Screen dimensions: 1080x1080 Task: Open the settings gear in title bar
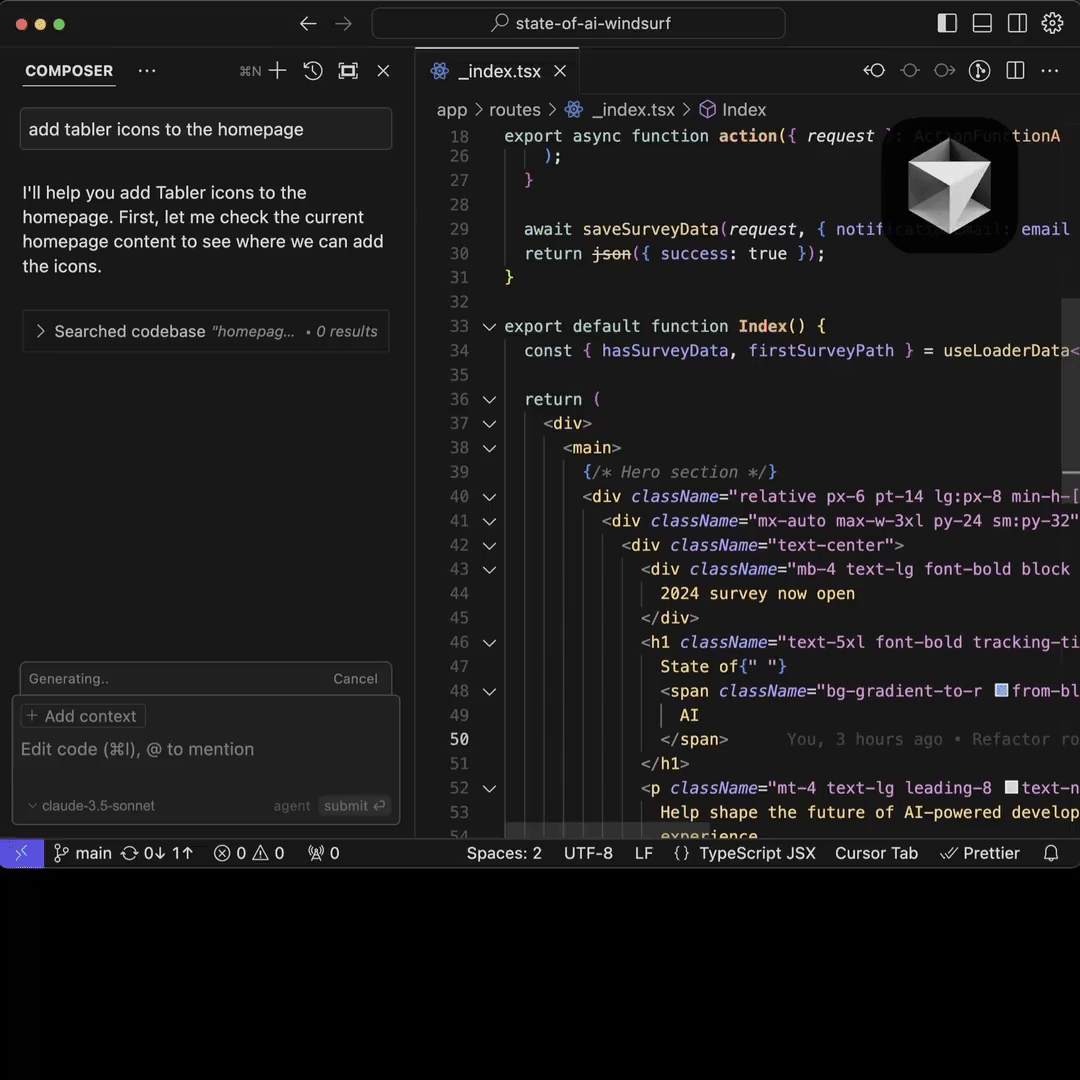(x=1052, y=24)
